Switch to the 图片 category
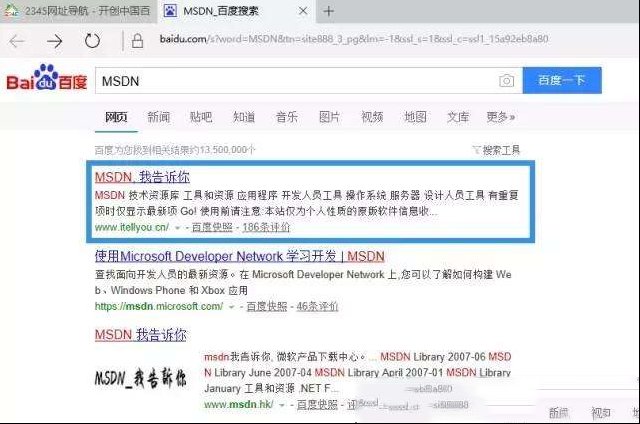Screen dimensions: 640x424 pos(329,118)
